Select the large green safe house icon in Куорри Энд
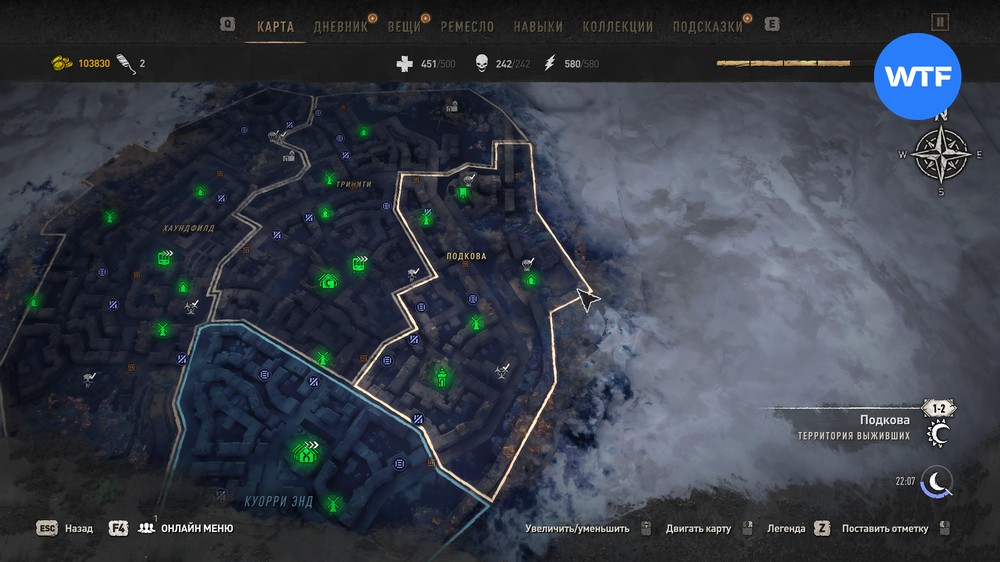This screenshot has height=562, width=1000. [x=306, y=451]
